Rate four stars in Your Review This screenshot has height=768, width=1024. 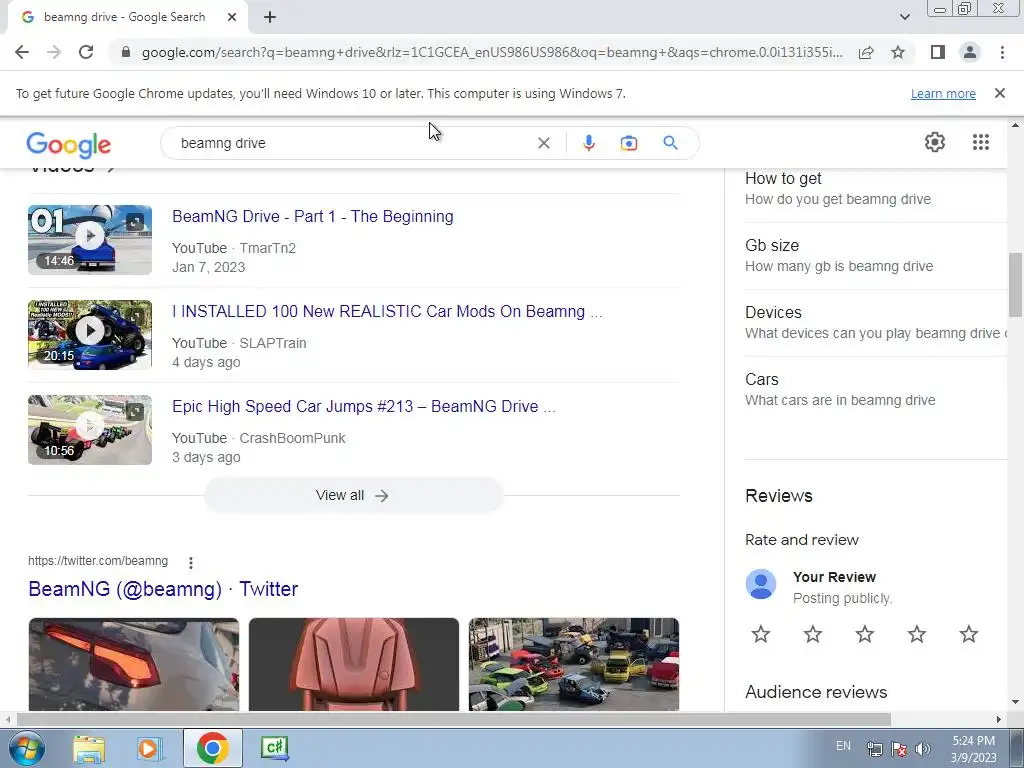click(917, 634)
